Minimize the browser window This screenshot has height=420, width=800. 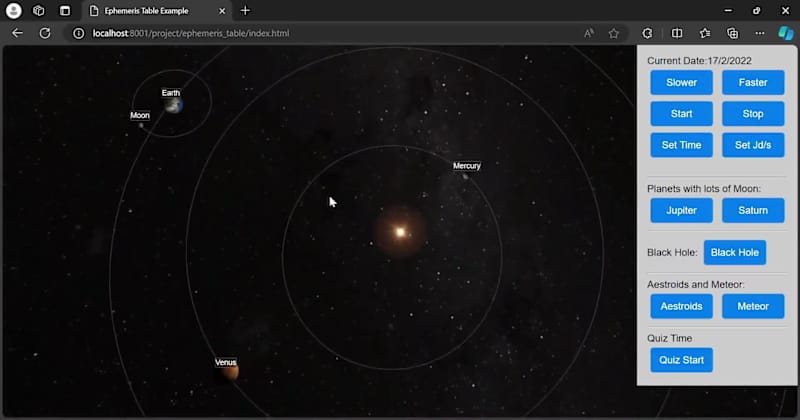728,11
